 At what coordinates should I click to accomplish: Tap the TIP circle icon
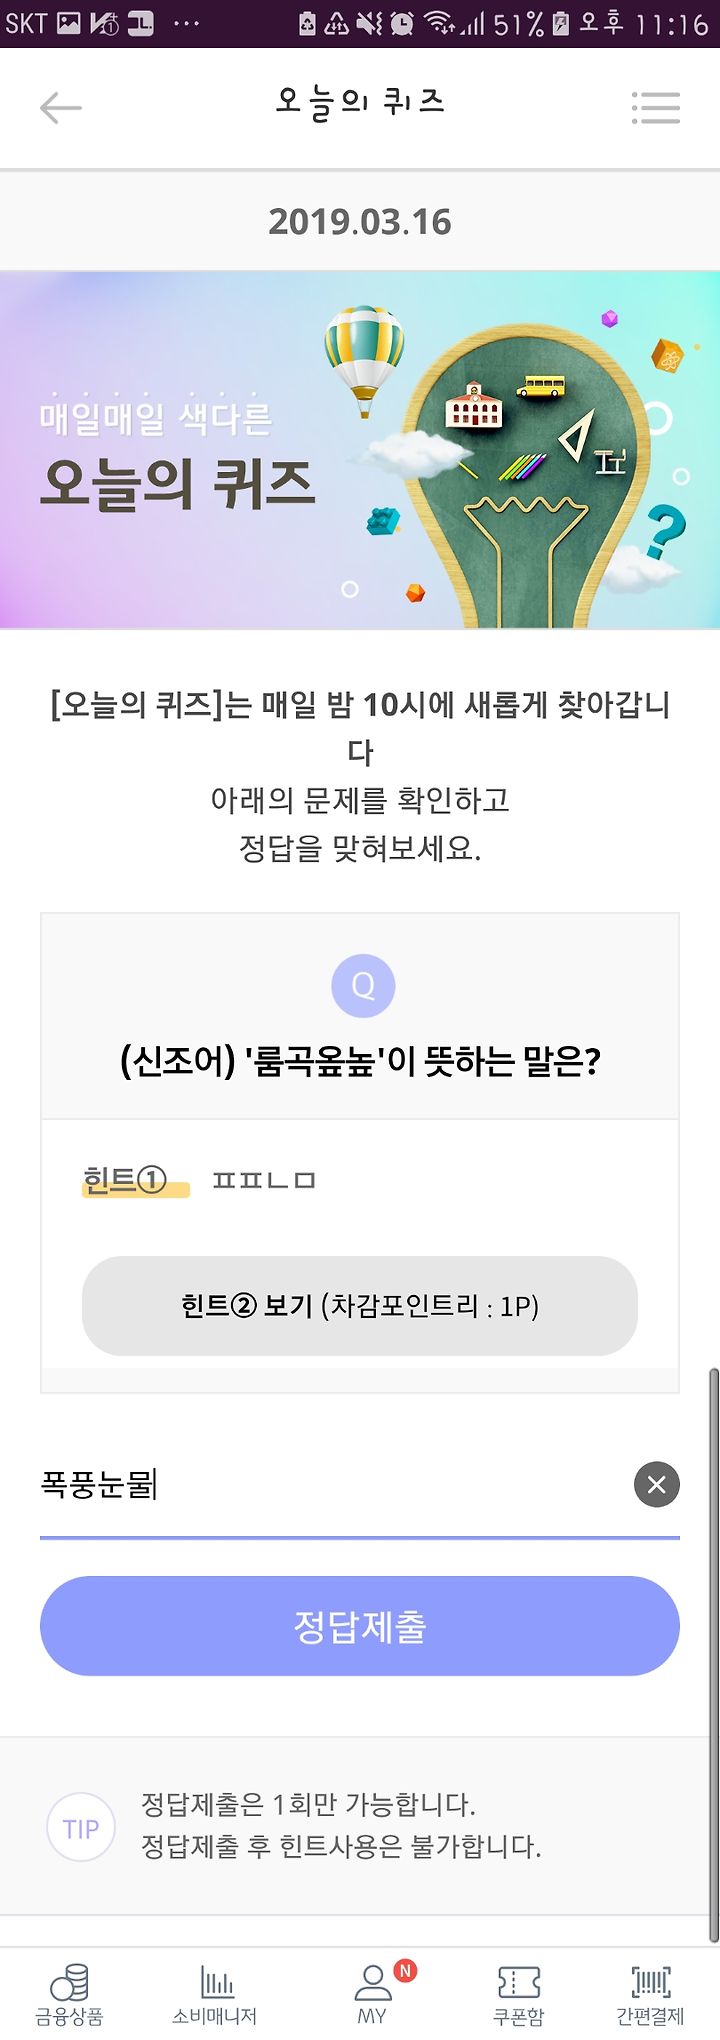click(x=81, y=1828)
